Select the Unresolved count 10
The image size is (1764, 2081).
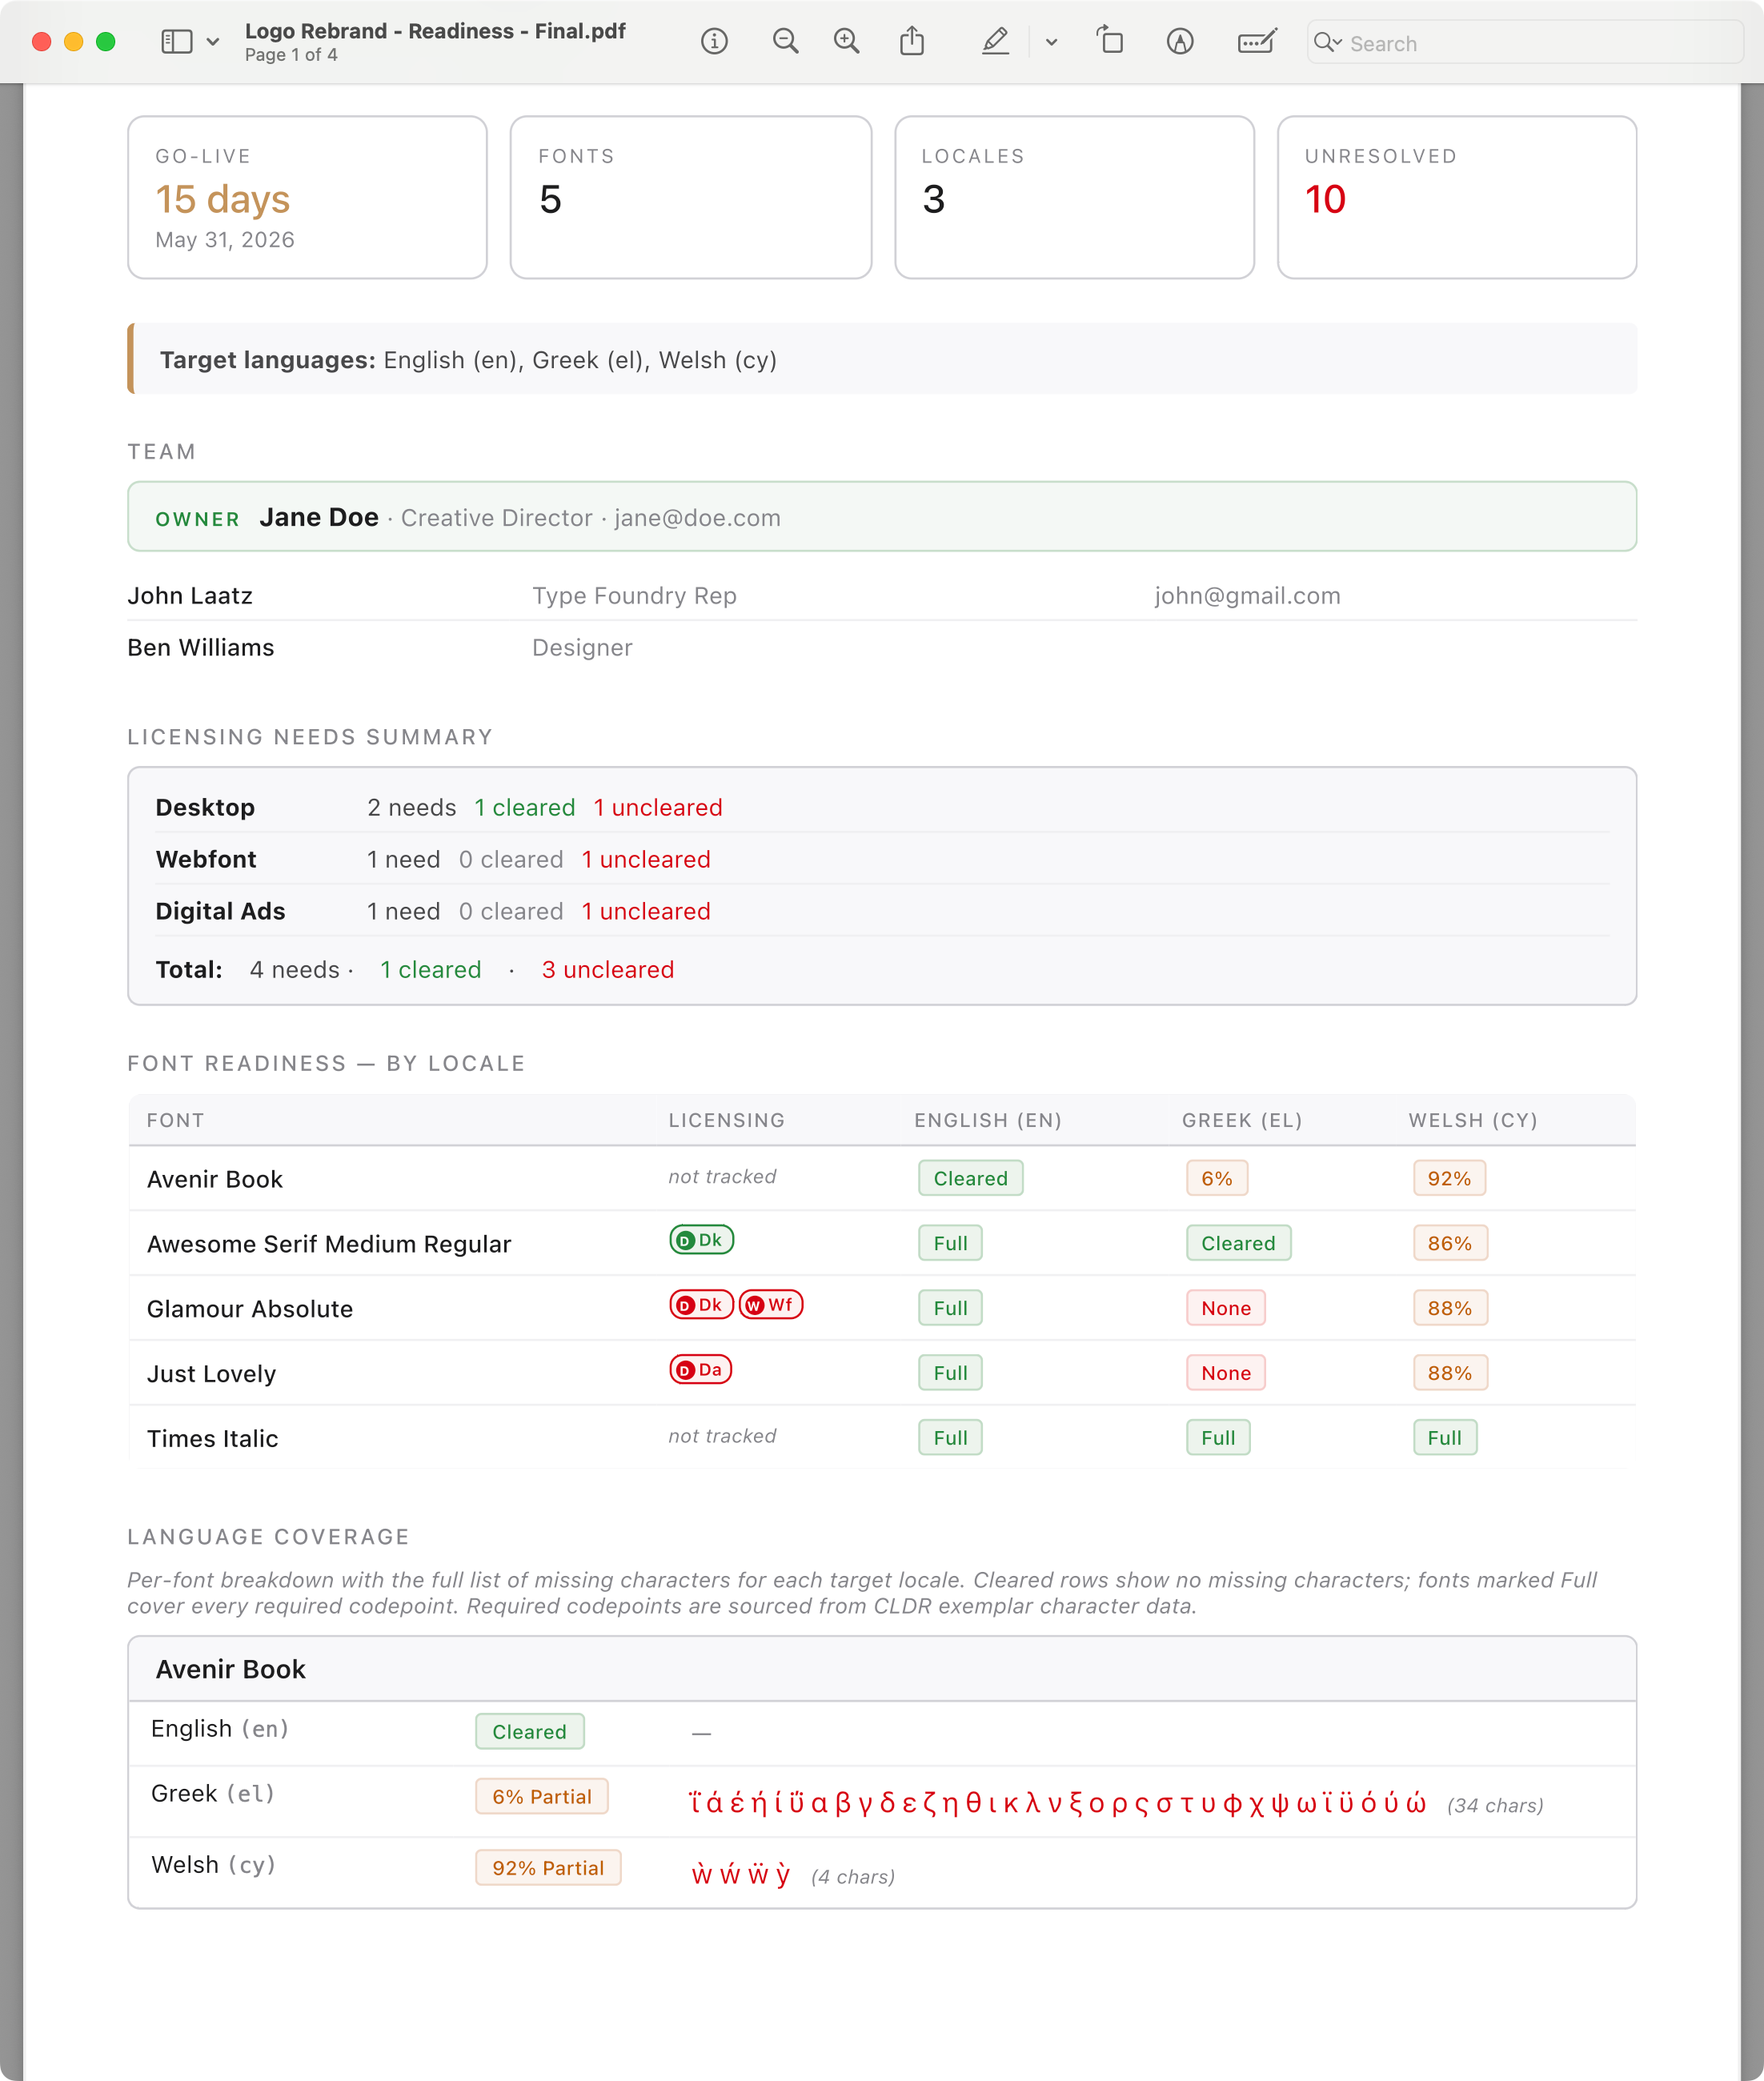point(1325,199)
